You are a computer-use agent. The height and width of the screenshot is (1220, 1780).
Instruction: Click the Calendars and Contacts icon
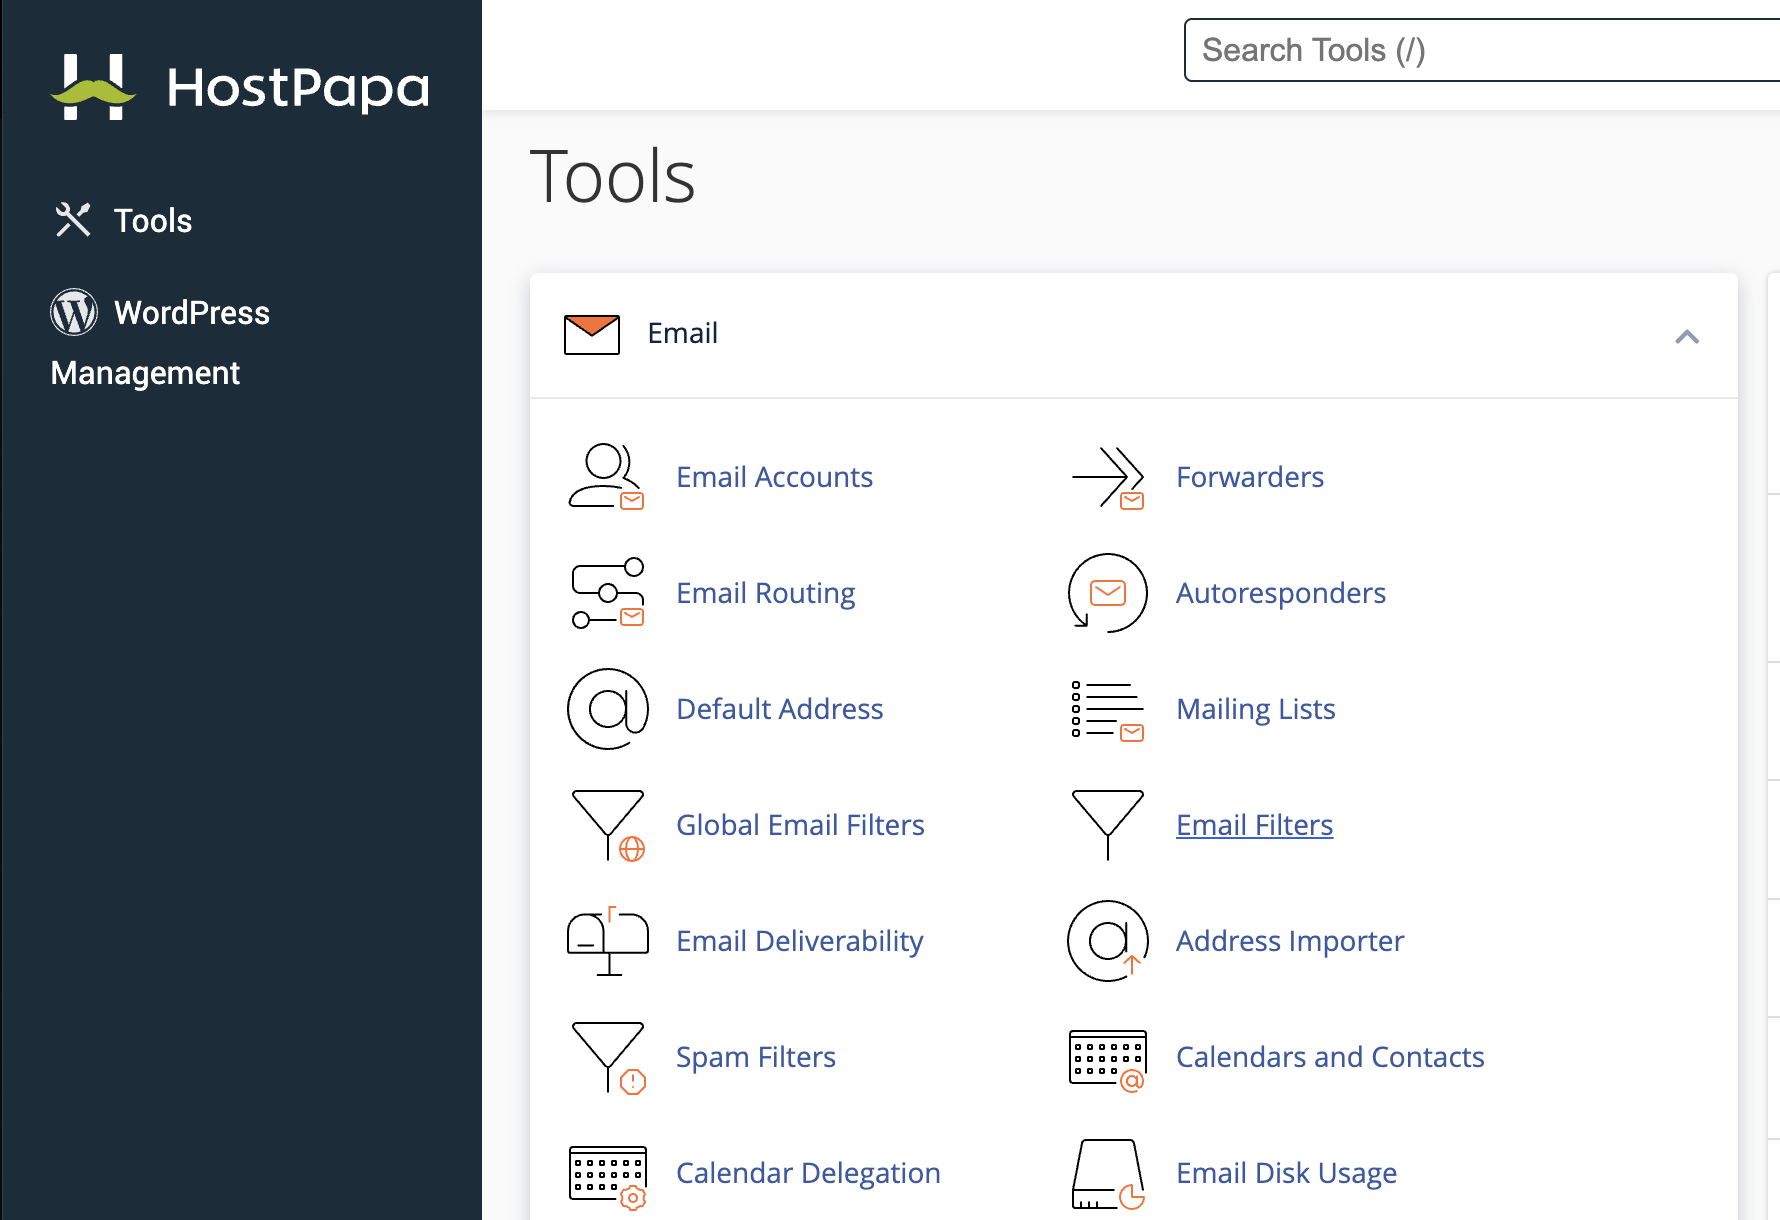click(x=1107, y=1060)
